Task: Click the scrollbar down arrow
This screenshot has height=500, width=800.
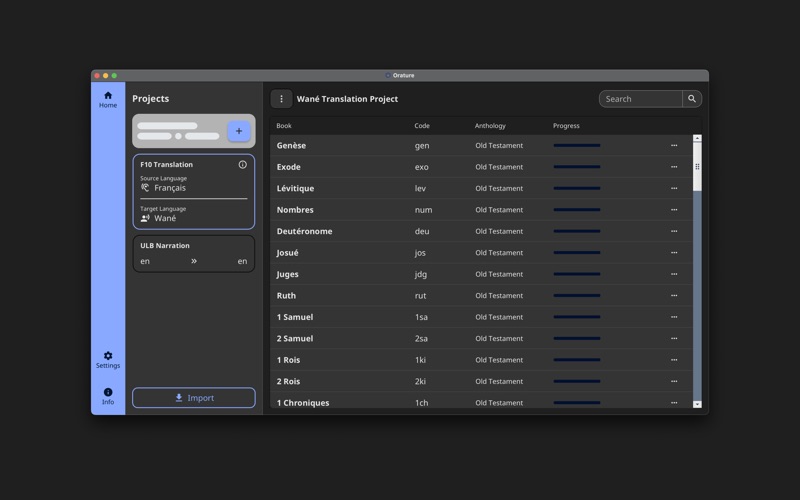Action: pos(697,404)
